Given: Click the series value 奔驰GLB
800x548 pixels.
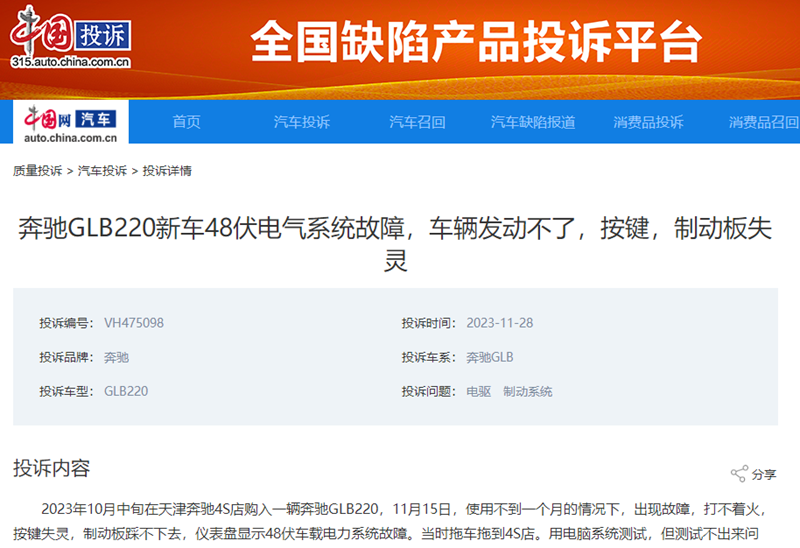Looking at the screenshot, I should (490, 357).
